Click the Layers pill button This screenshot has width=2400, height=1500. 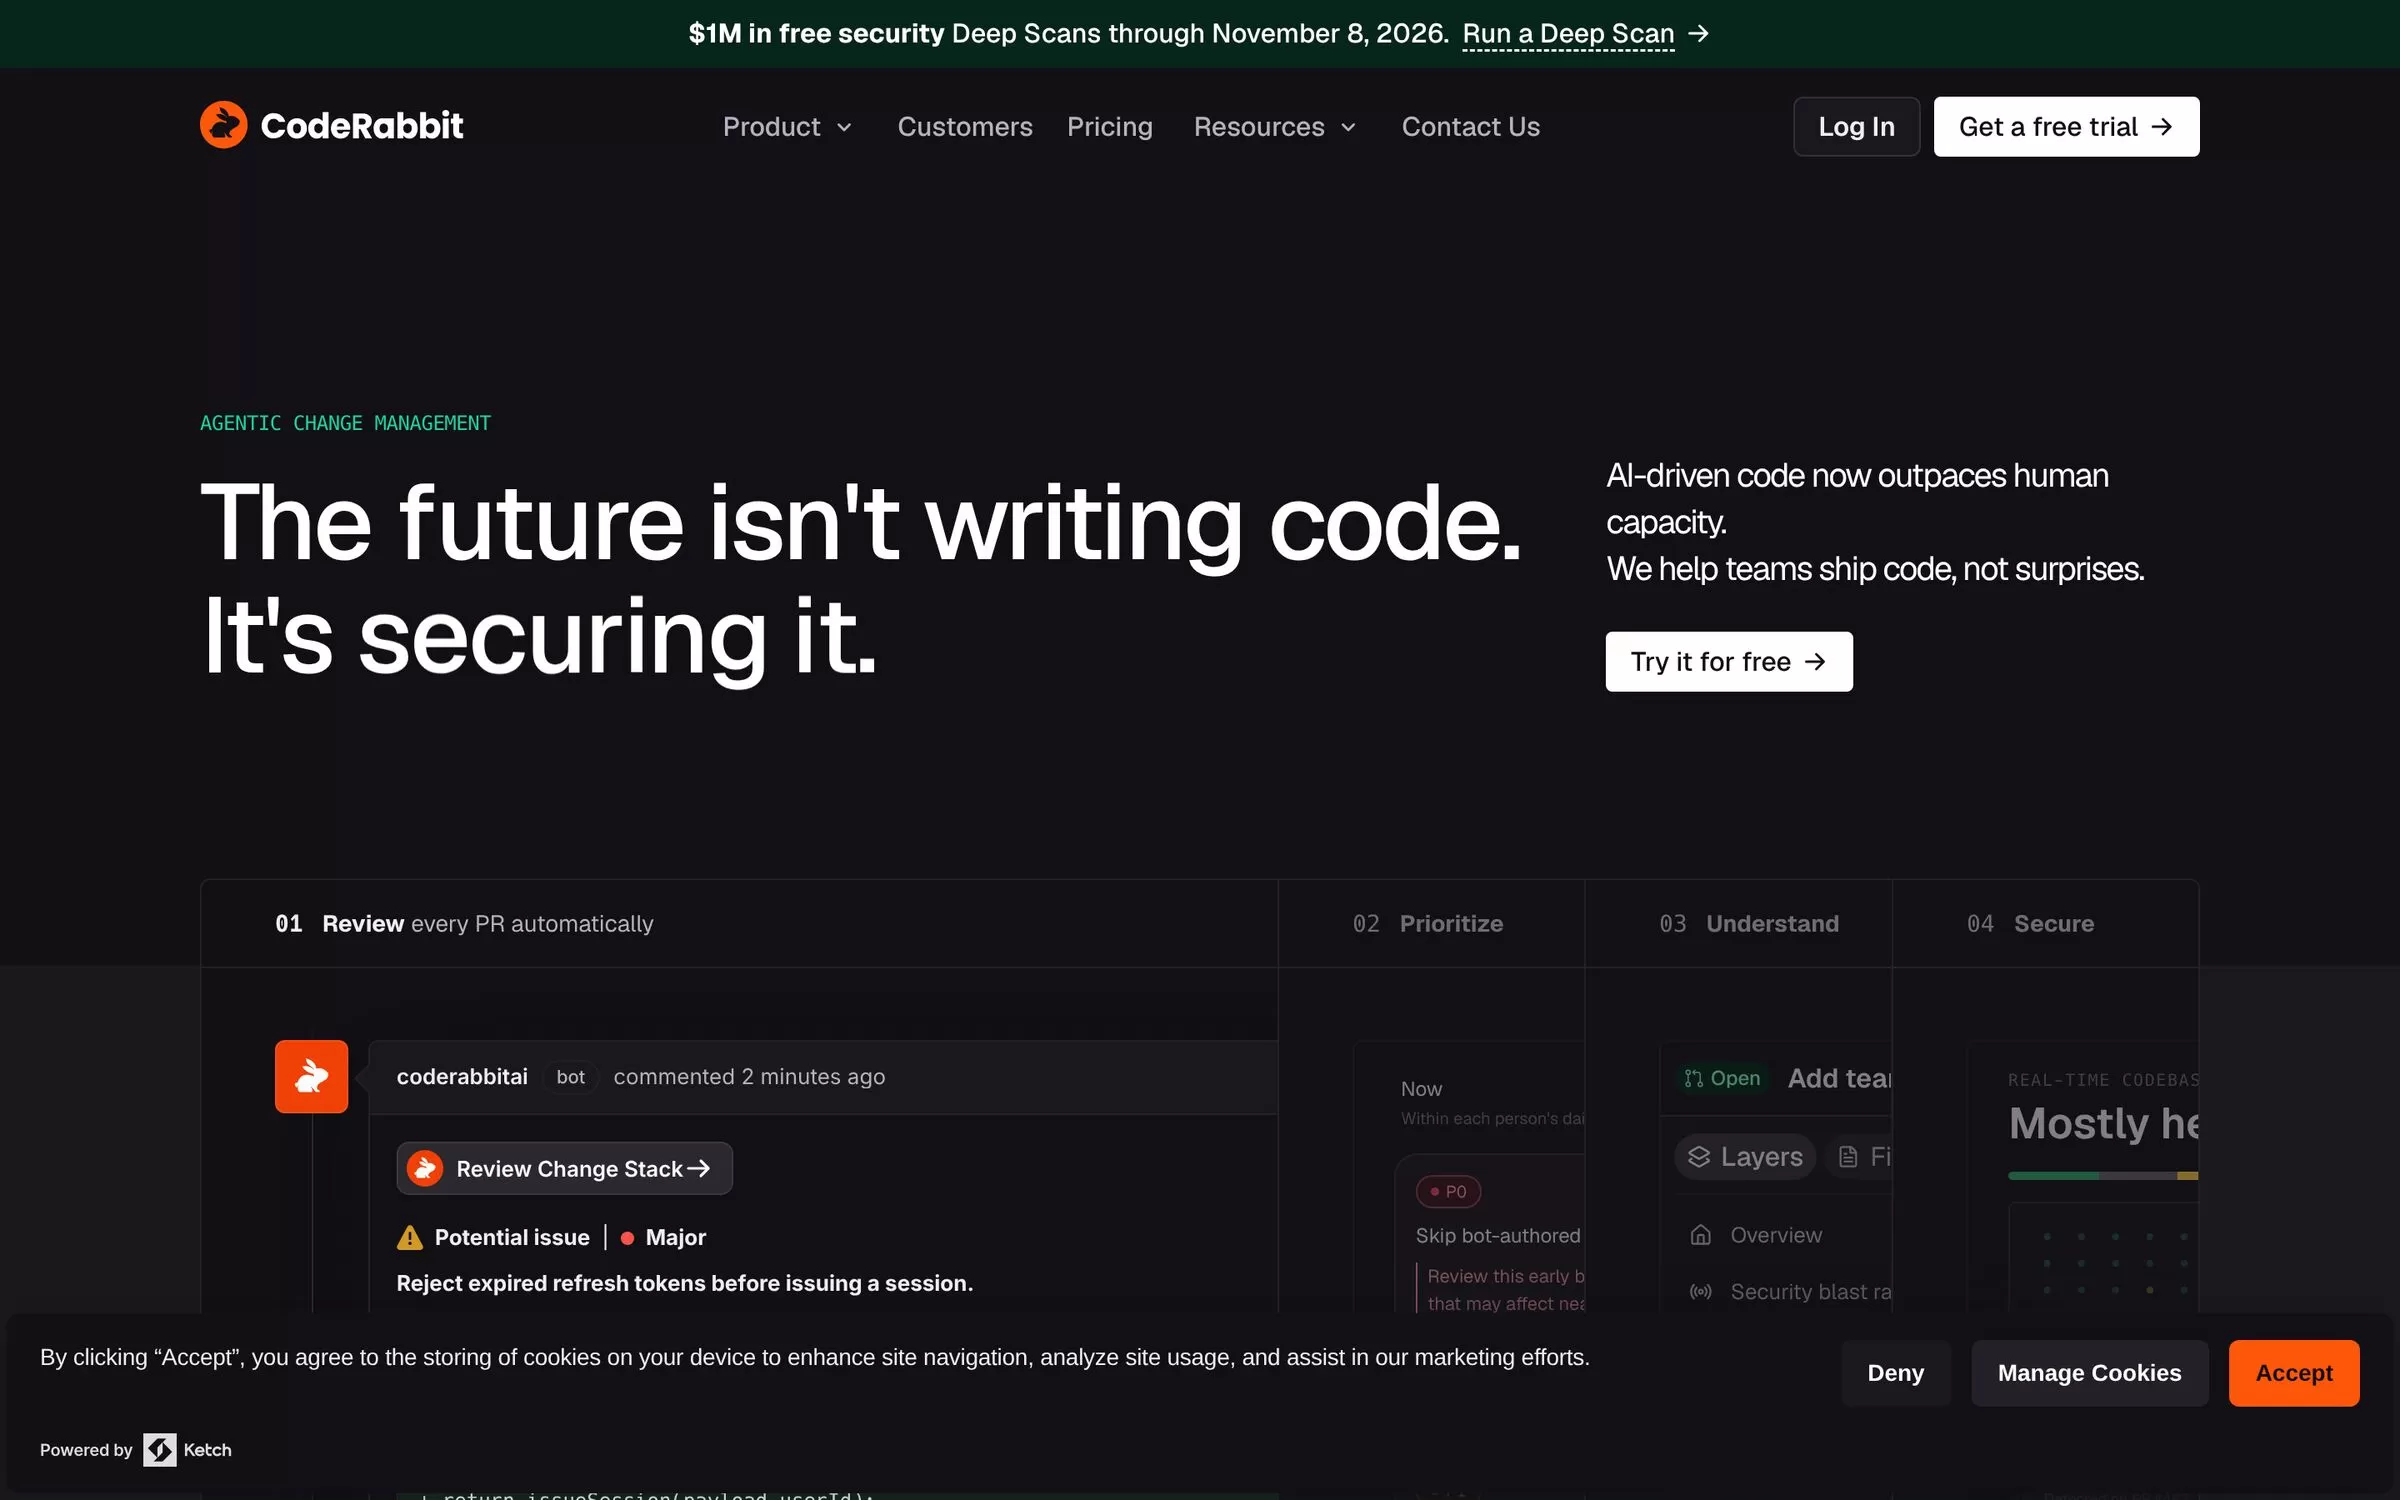1745,1157
